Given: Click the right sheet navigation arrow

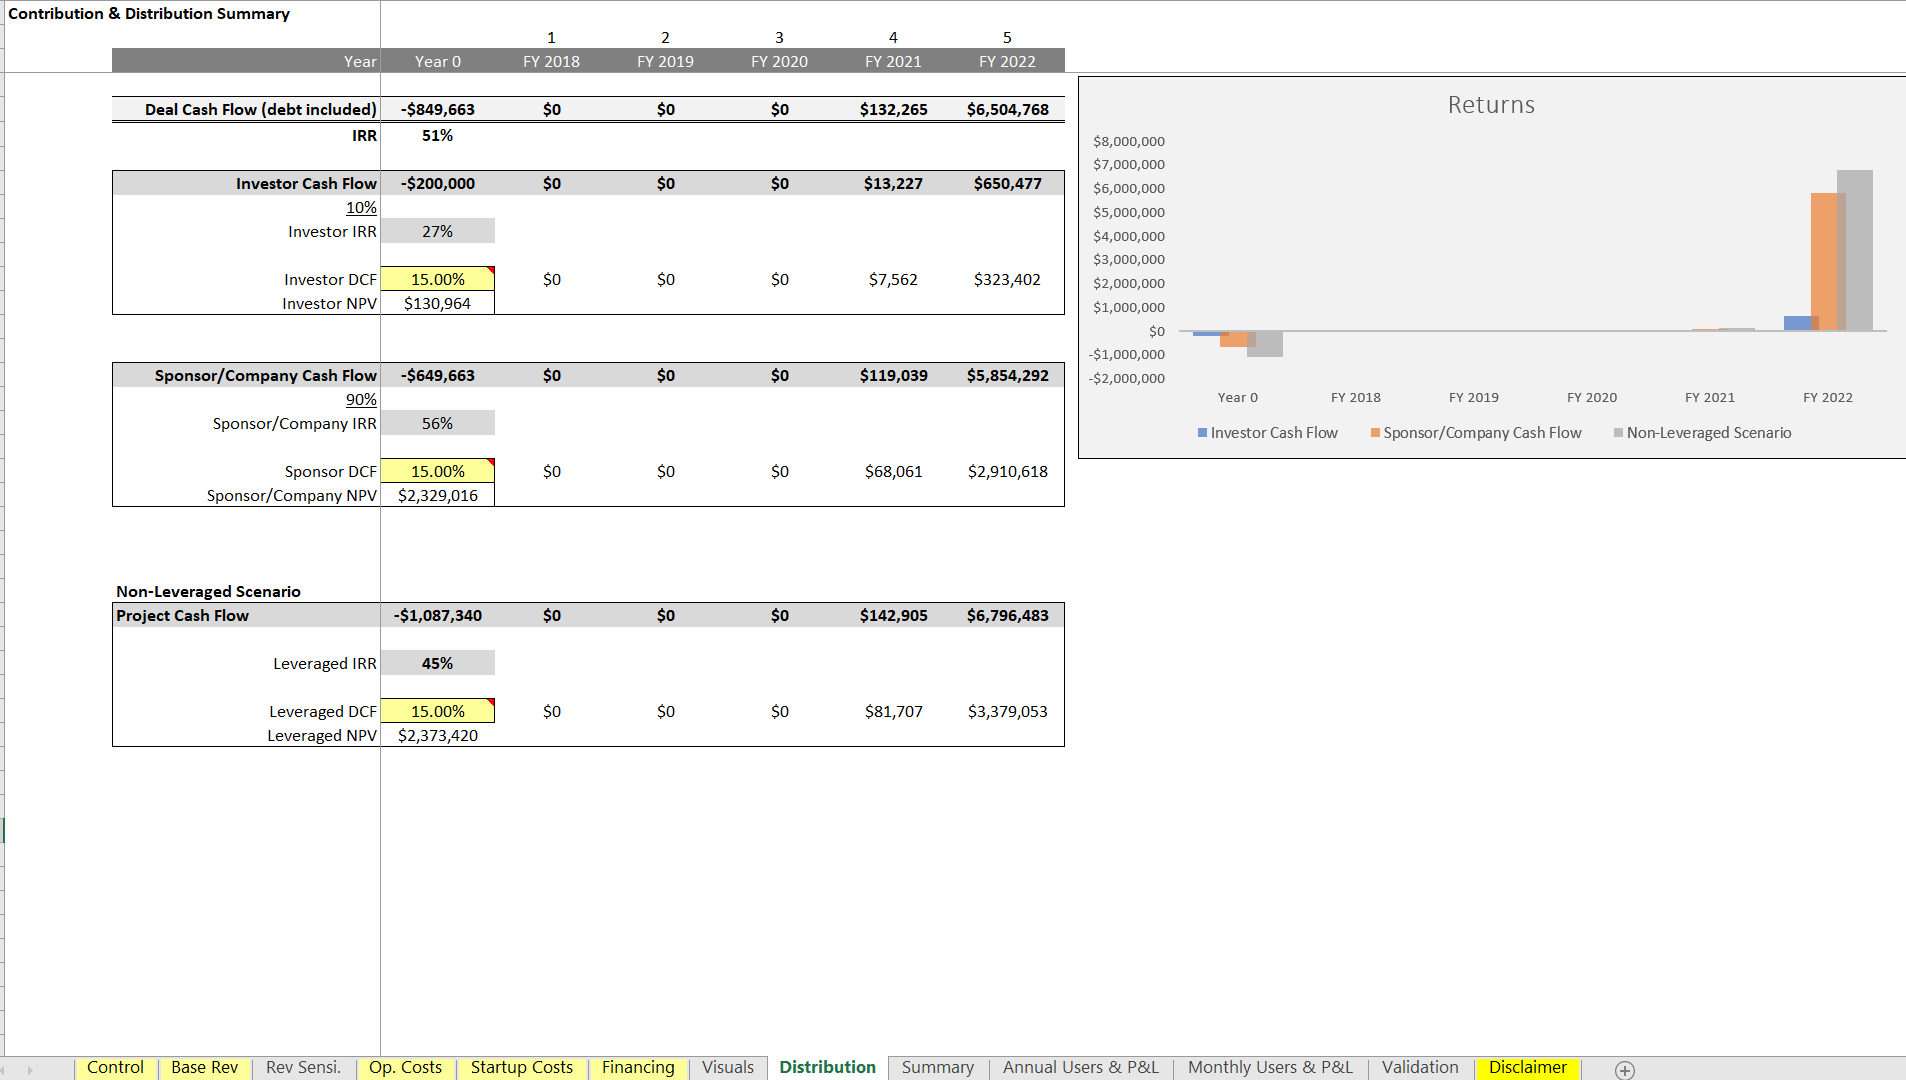Looking at the screenshot, I should (x=30, y=1068).
